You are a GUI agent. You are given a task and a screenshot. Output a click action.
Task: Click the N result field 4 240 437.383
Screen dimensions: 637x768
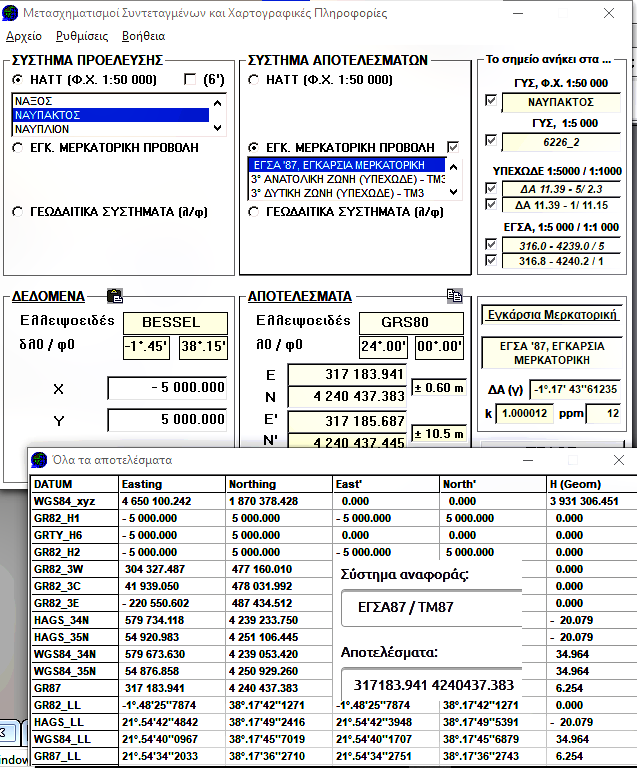pyautogui.click(x=347, y=396)
